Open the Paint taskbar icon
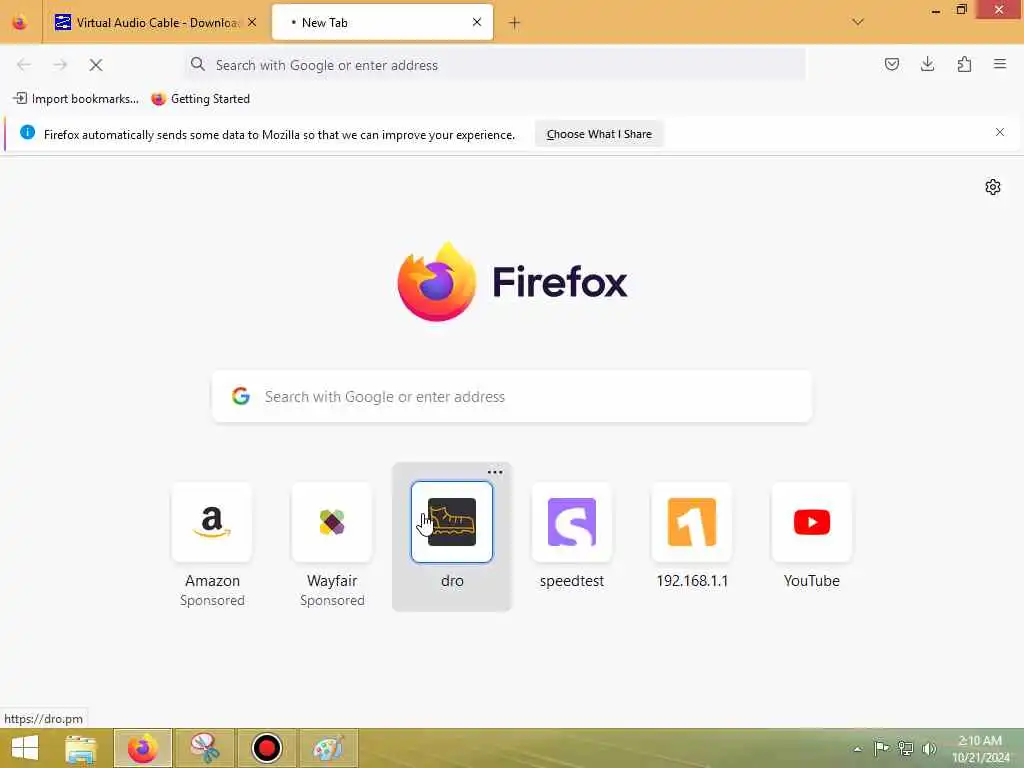Viewport: 1024px width, 768px height. 328,748
